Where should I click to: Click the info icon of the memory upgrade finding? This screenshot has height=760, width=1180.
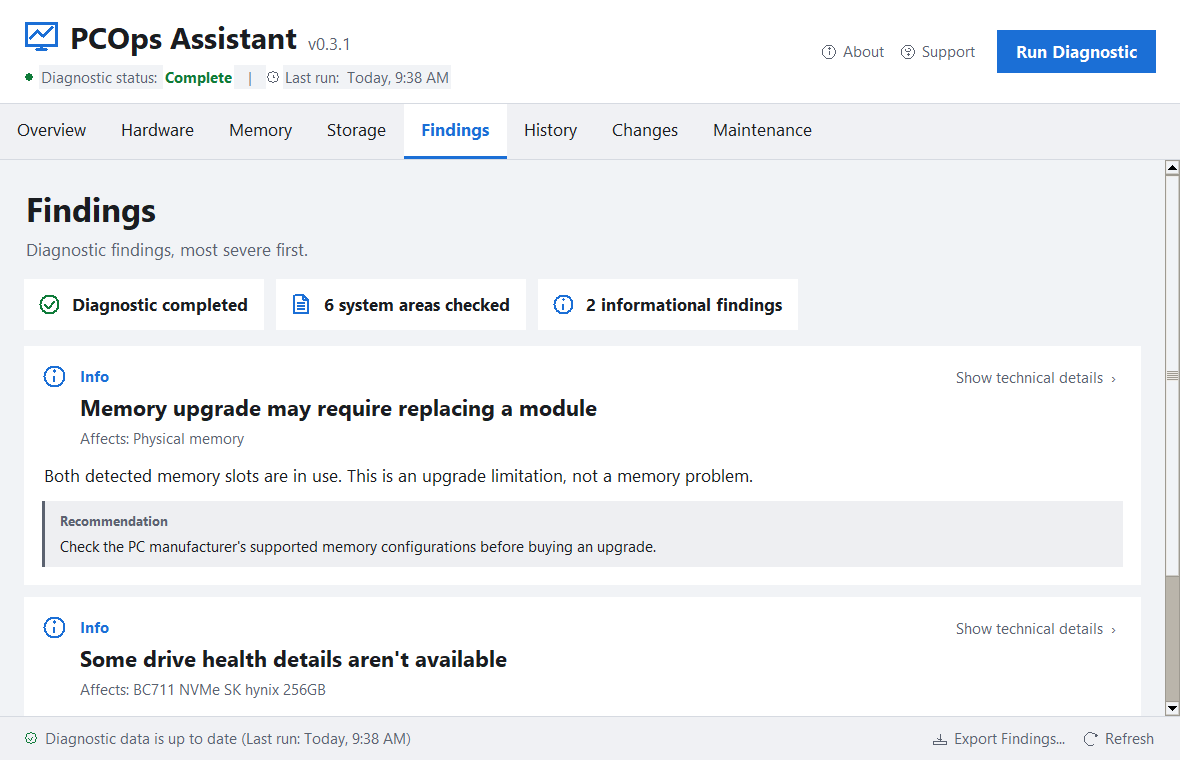pyautogui.click(x=54, y=376)
